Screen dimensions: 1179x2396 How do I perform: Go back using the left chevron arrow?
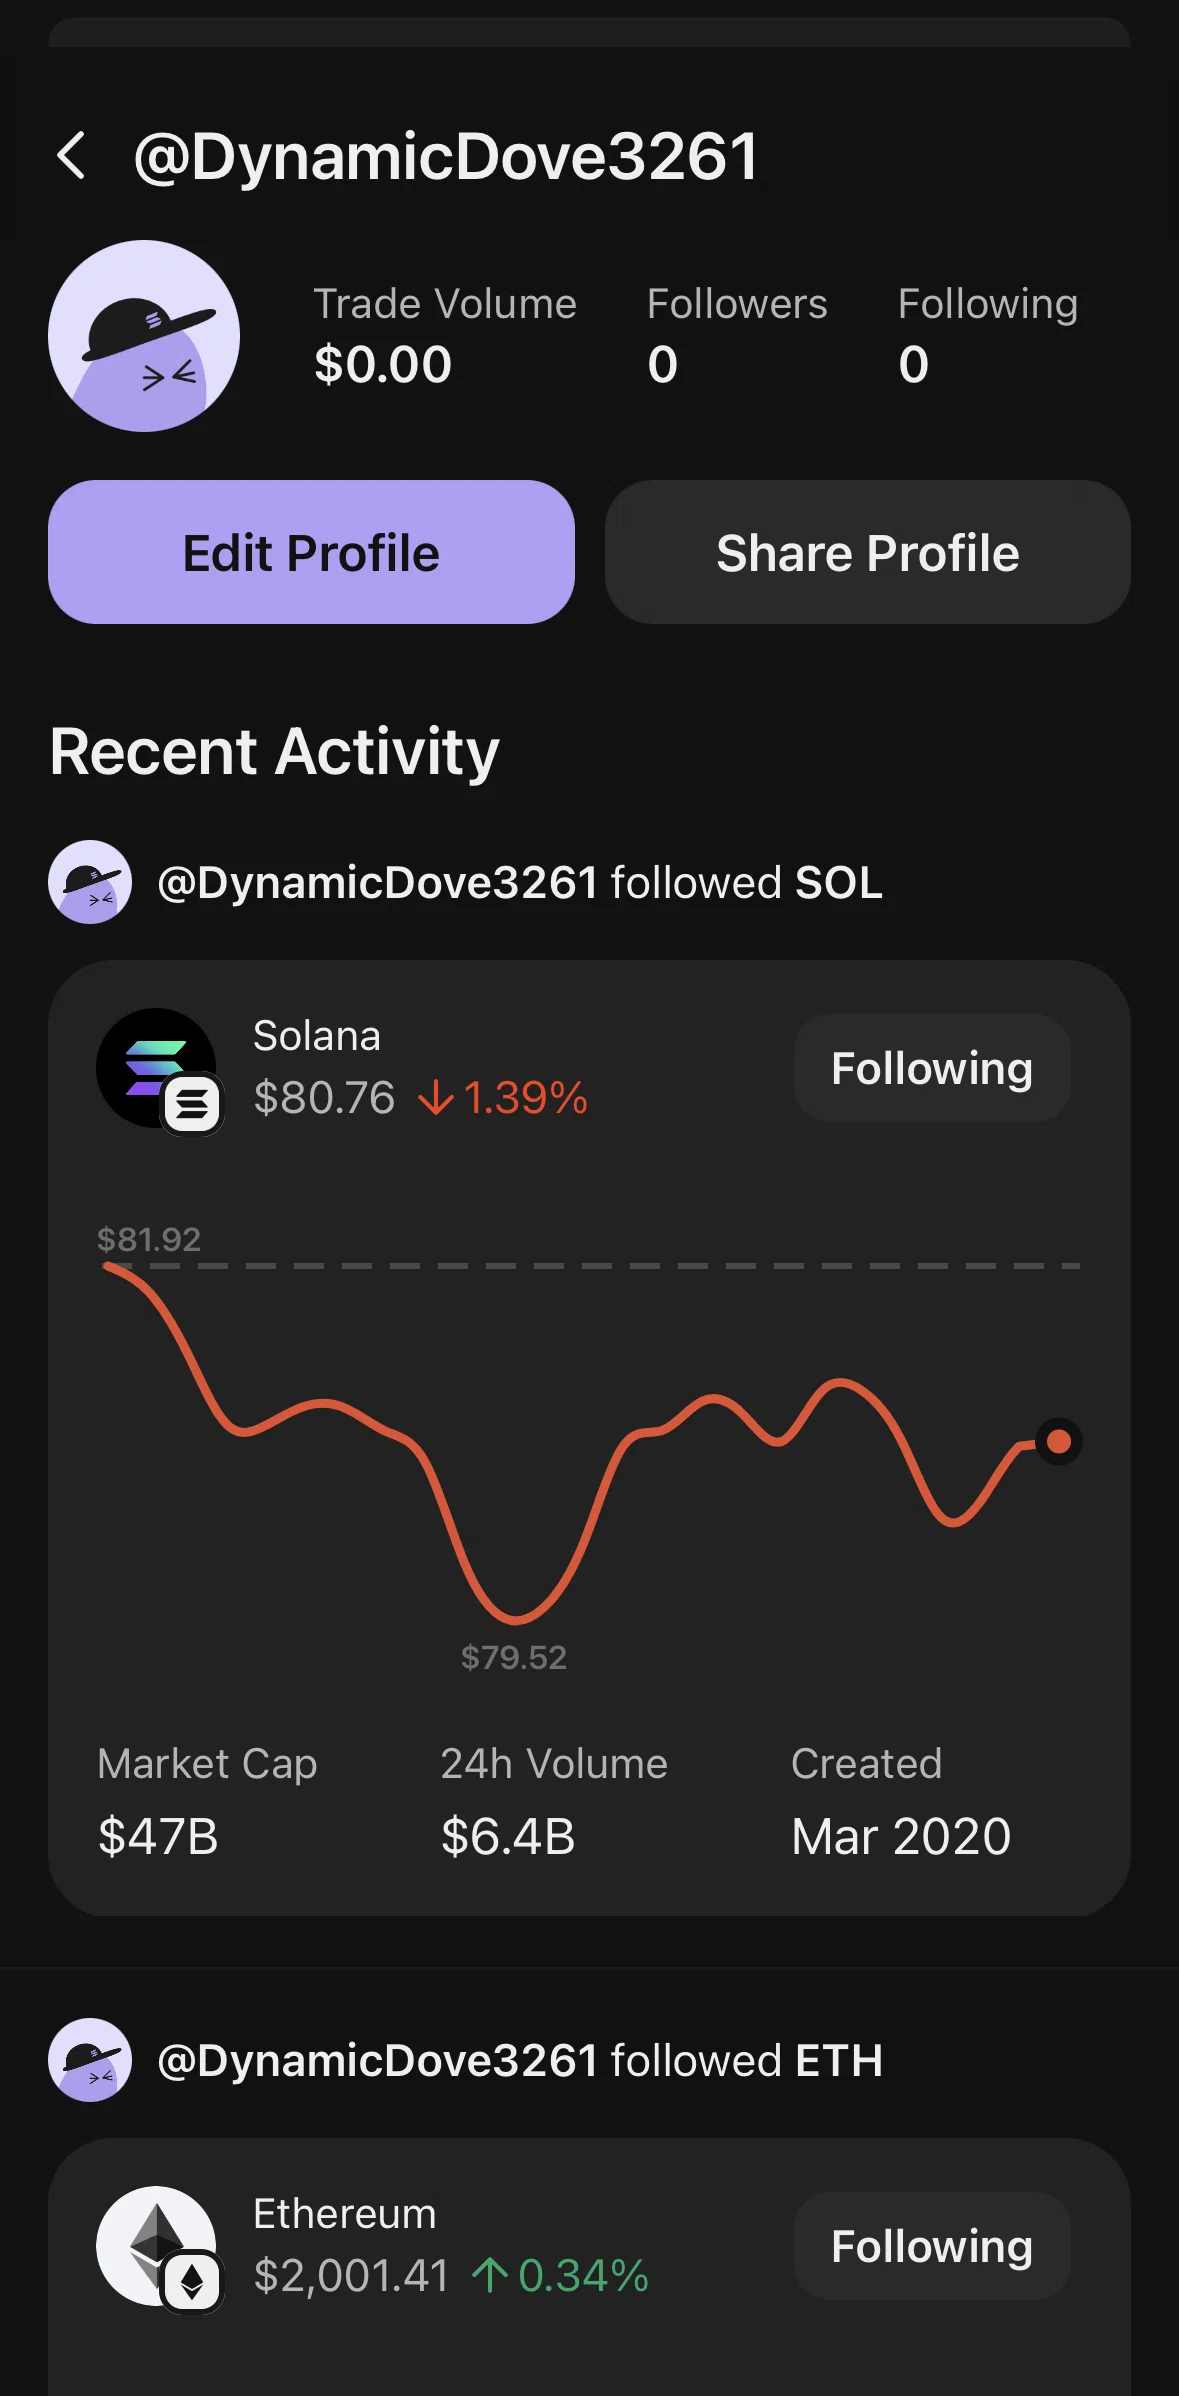coord(71,156)
